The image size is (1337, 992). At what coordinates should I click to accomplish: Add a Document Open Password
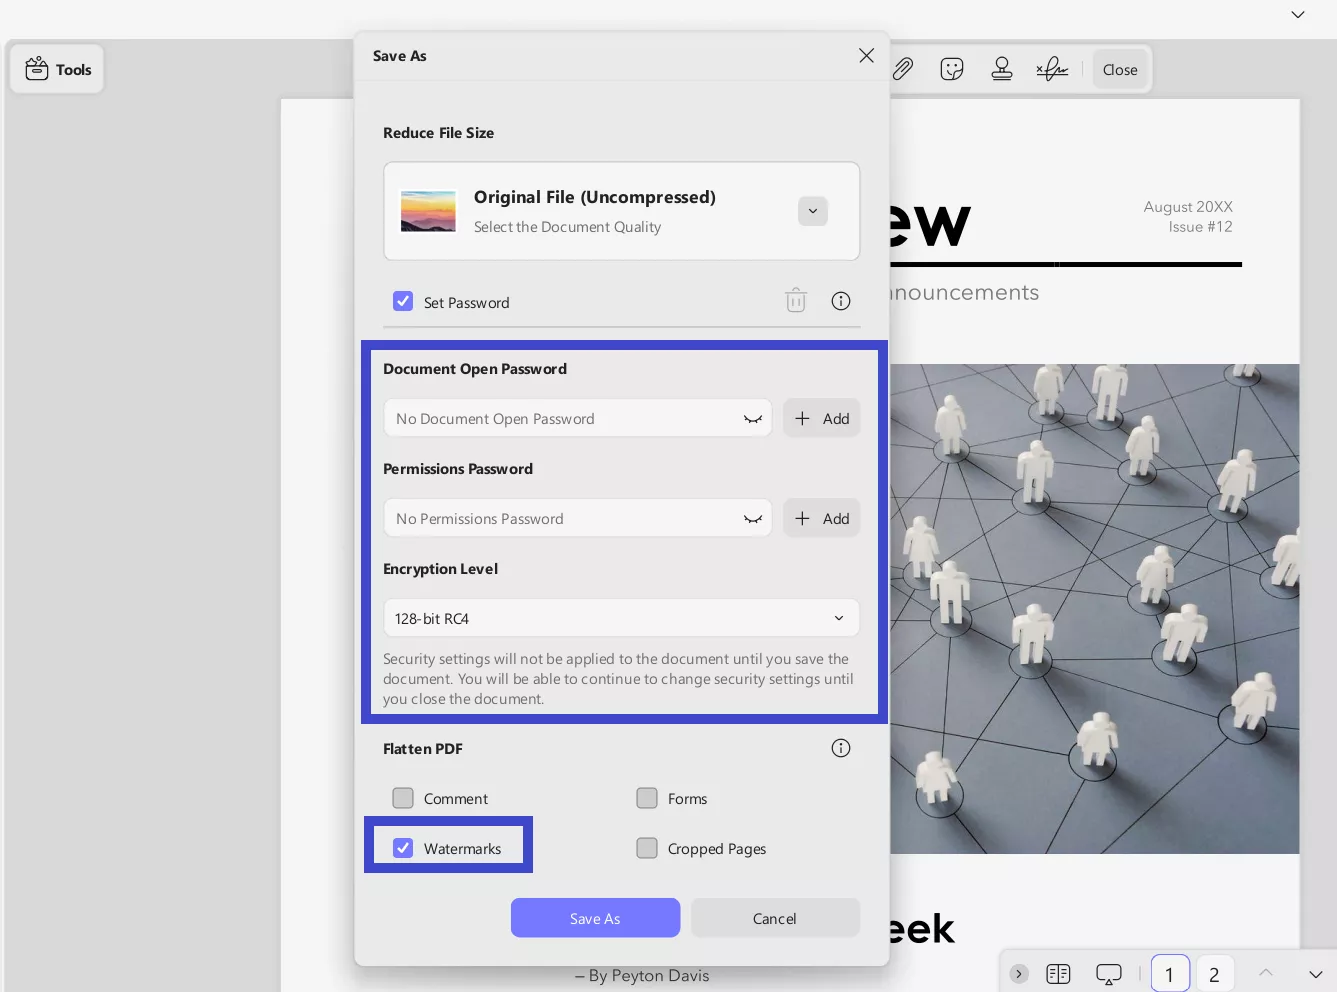pyautogui.click(x=821, y=418)
